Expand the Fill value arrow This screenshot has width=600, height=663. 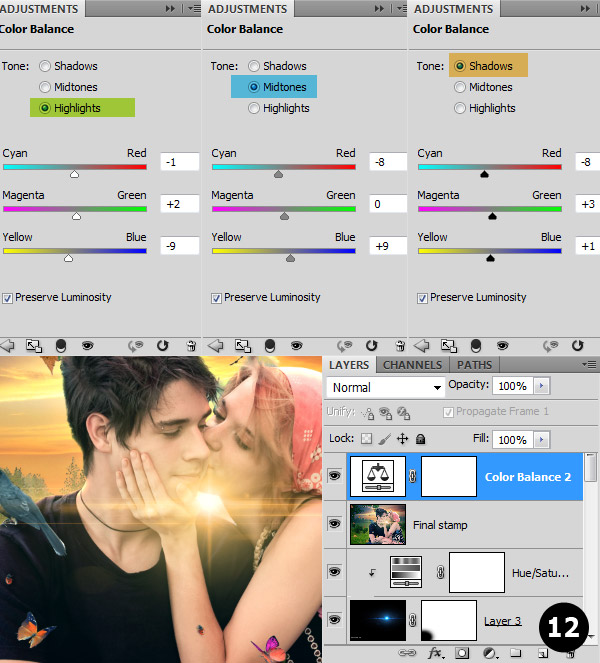(541, 439)
